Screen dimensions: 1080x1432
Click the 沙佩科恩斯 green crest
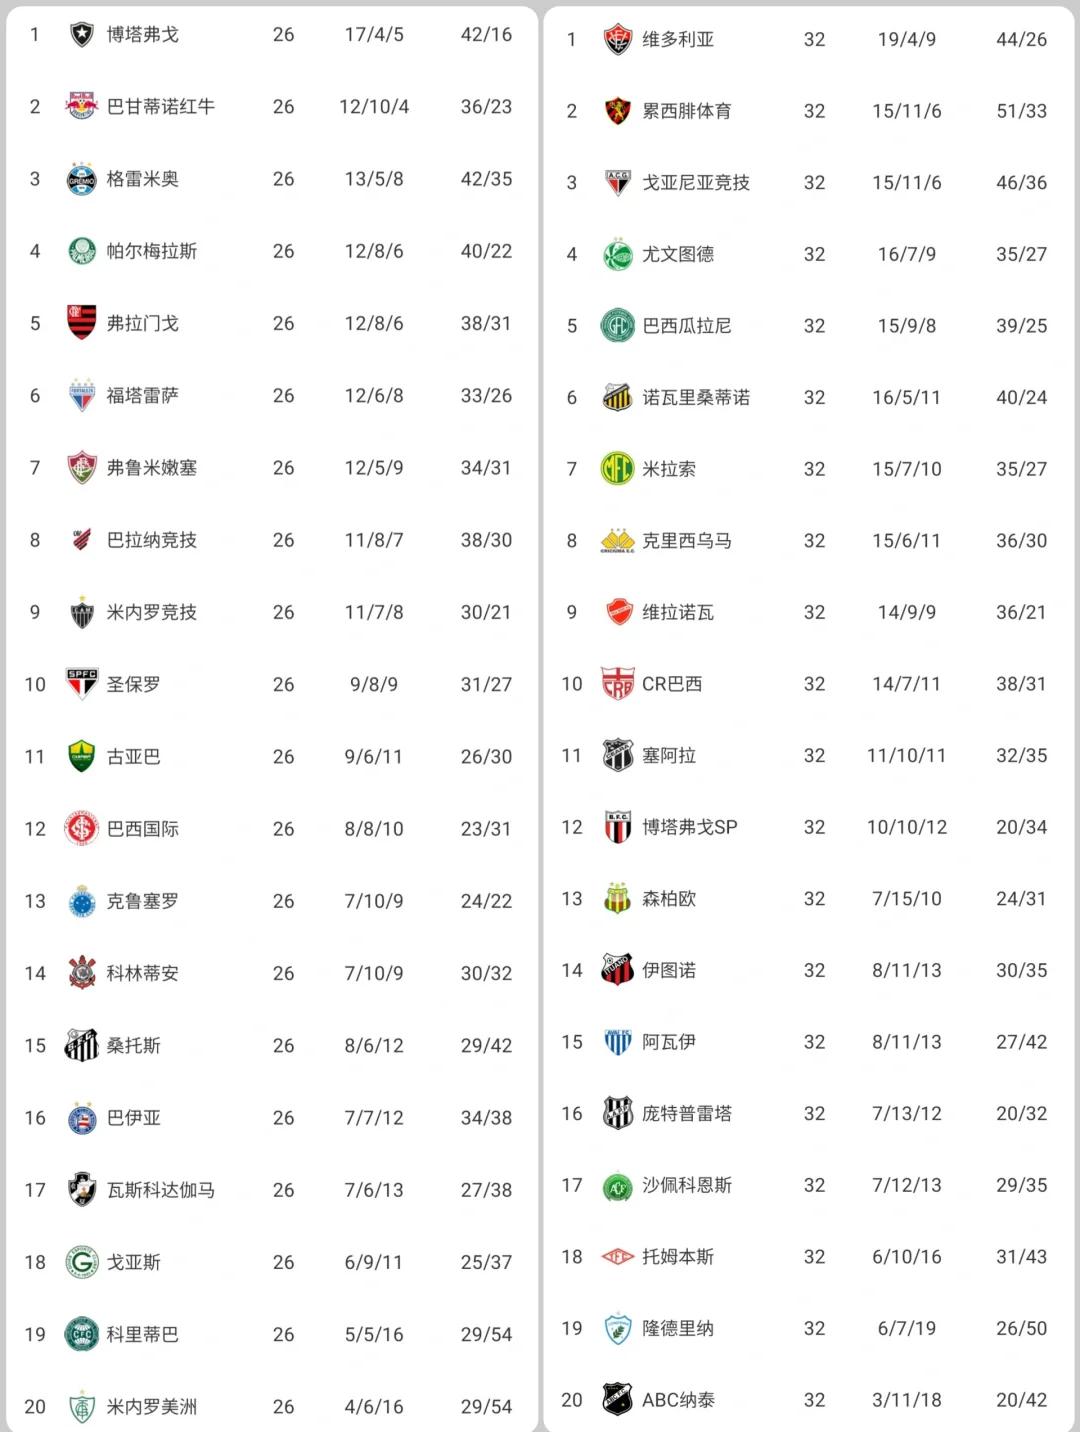(x=618, y=1185)
